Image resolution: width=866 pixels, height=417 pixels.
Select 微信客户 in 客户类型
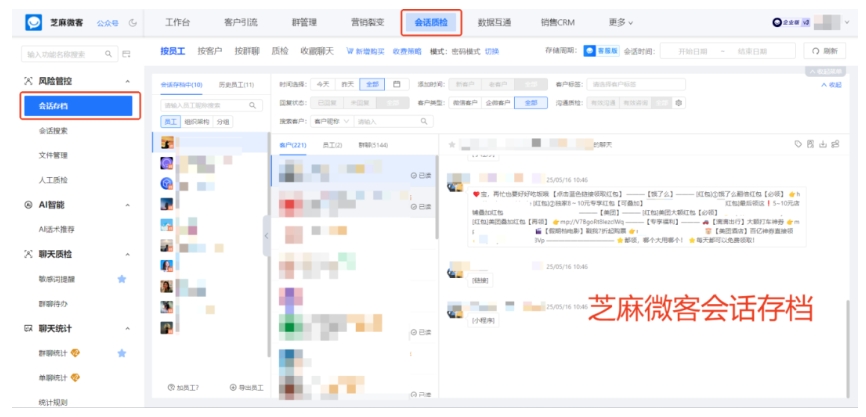pyautogui.click(x=464, y=103)
